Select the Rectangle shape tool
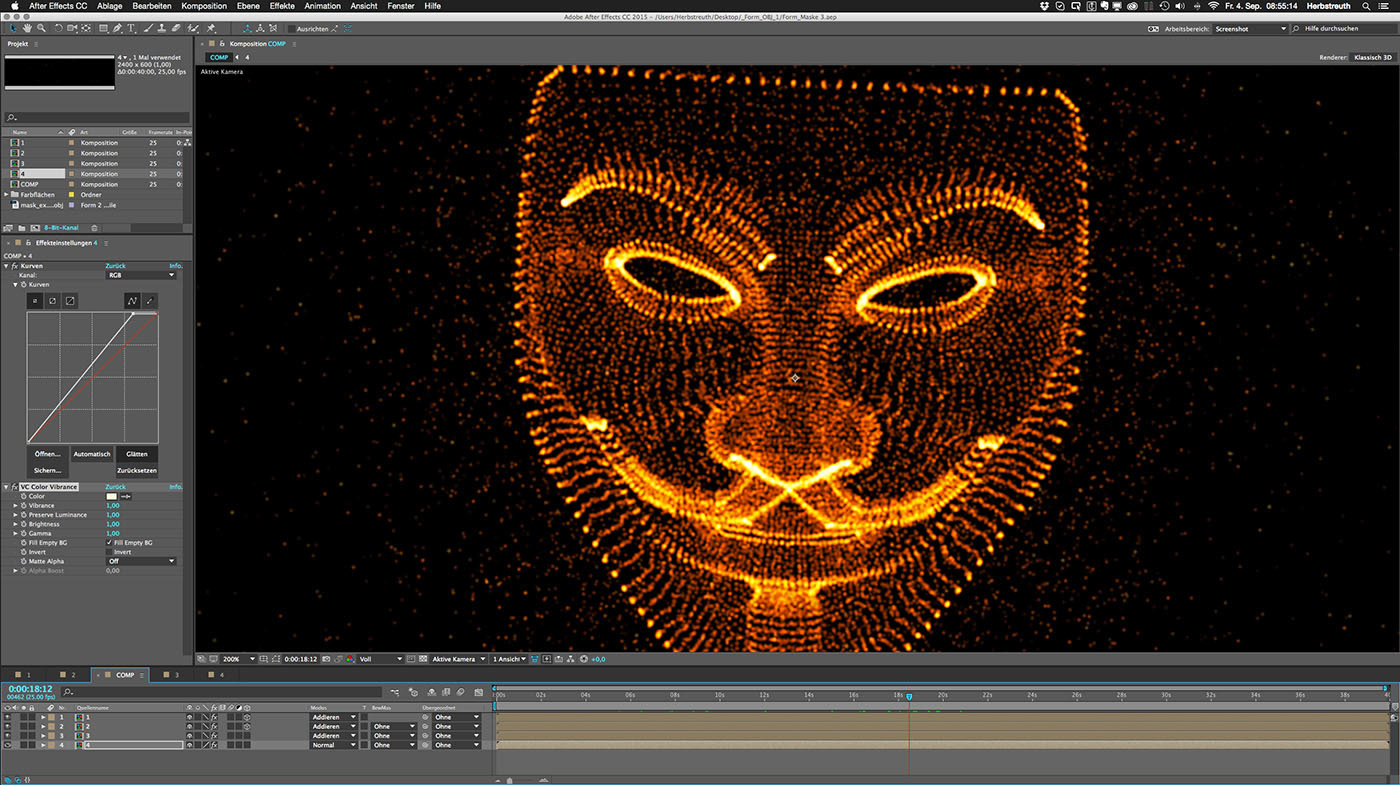This screenshot has height=785, width=1400. tap(103, 28)
